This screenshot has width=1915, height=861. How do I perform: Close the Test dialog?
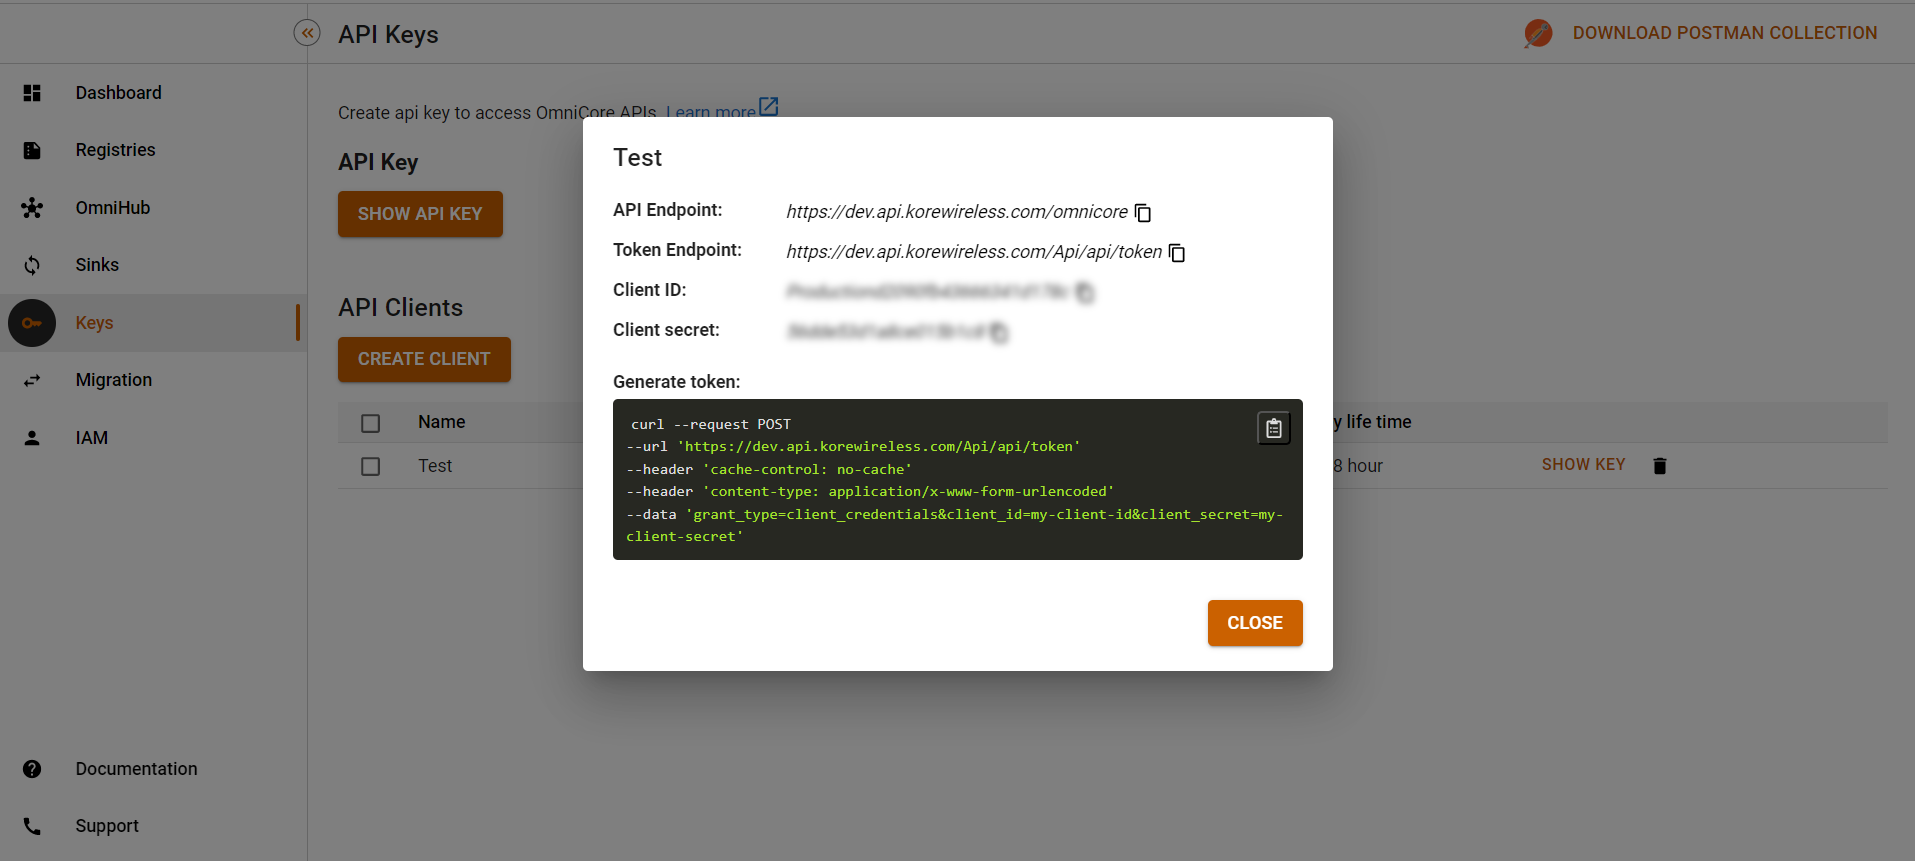coord(1255,623)
